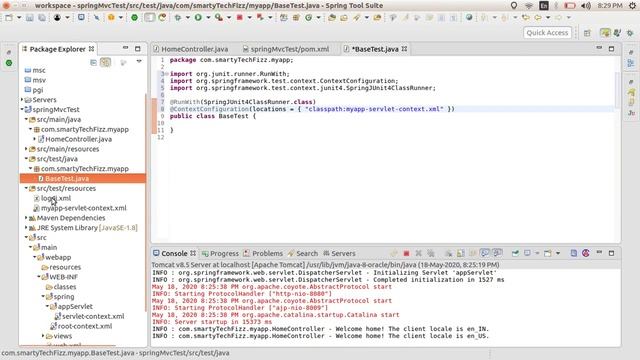Click Collapse All icon in Package Explorer

(x=93, y=62)
